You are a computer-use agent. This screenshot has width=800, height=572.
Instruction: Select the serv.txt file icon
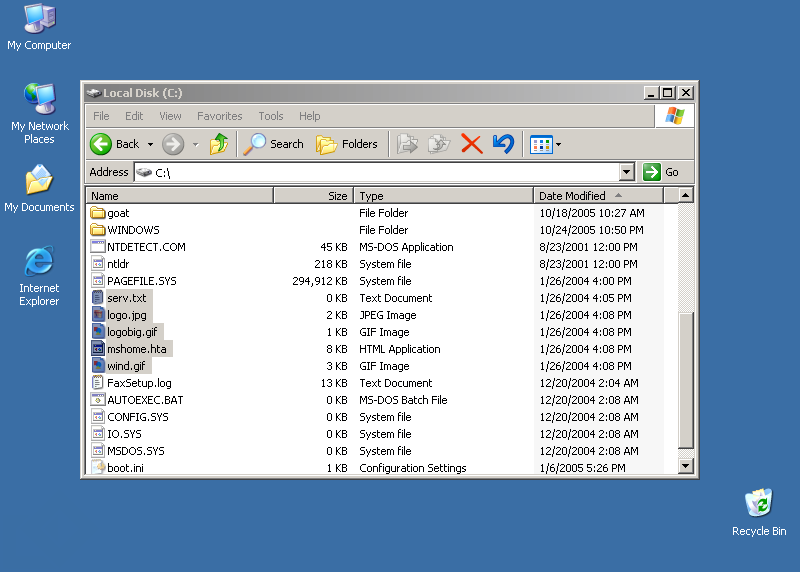click(x=97, y=297)
